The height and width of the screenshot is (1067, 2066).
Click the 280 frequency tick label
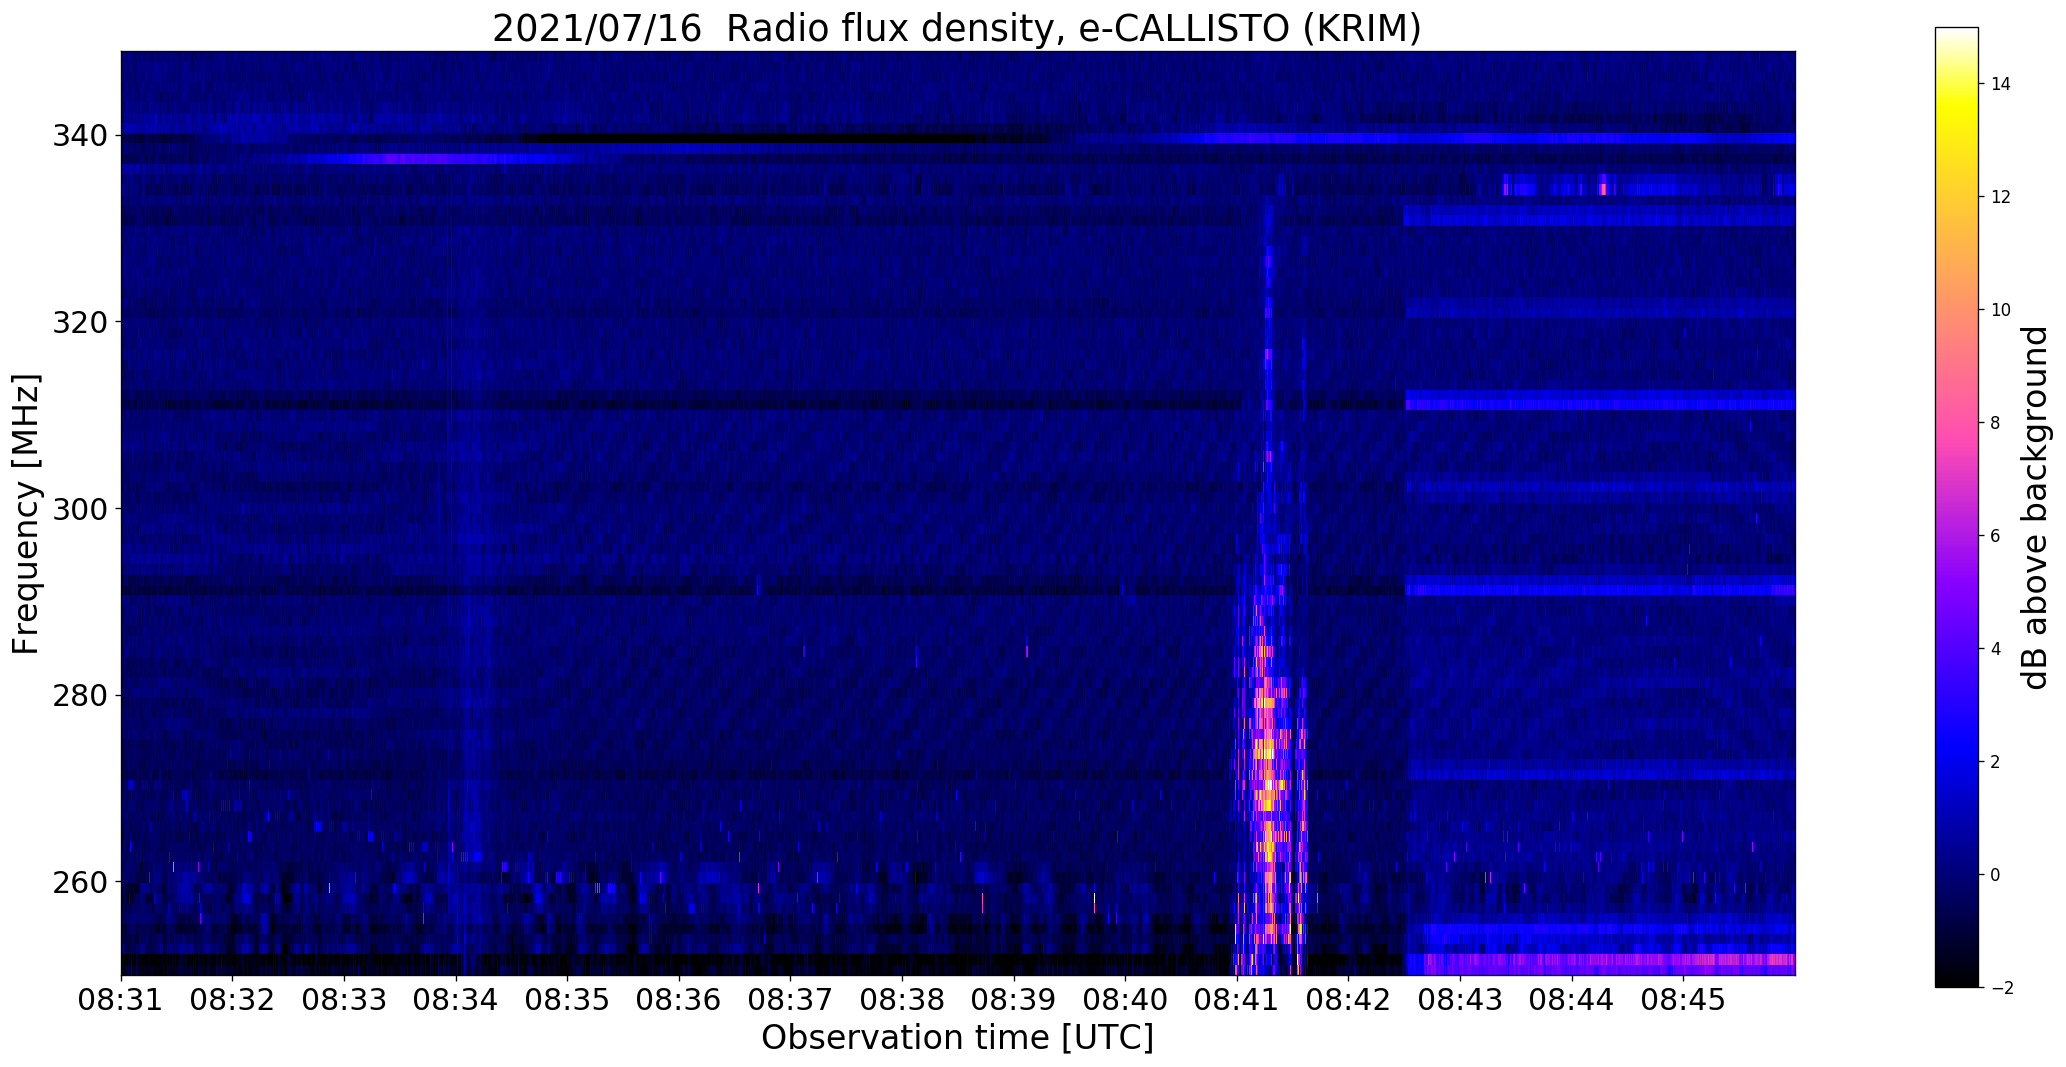[x=81, y=696]
